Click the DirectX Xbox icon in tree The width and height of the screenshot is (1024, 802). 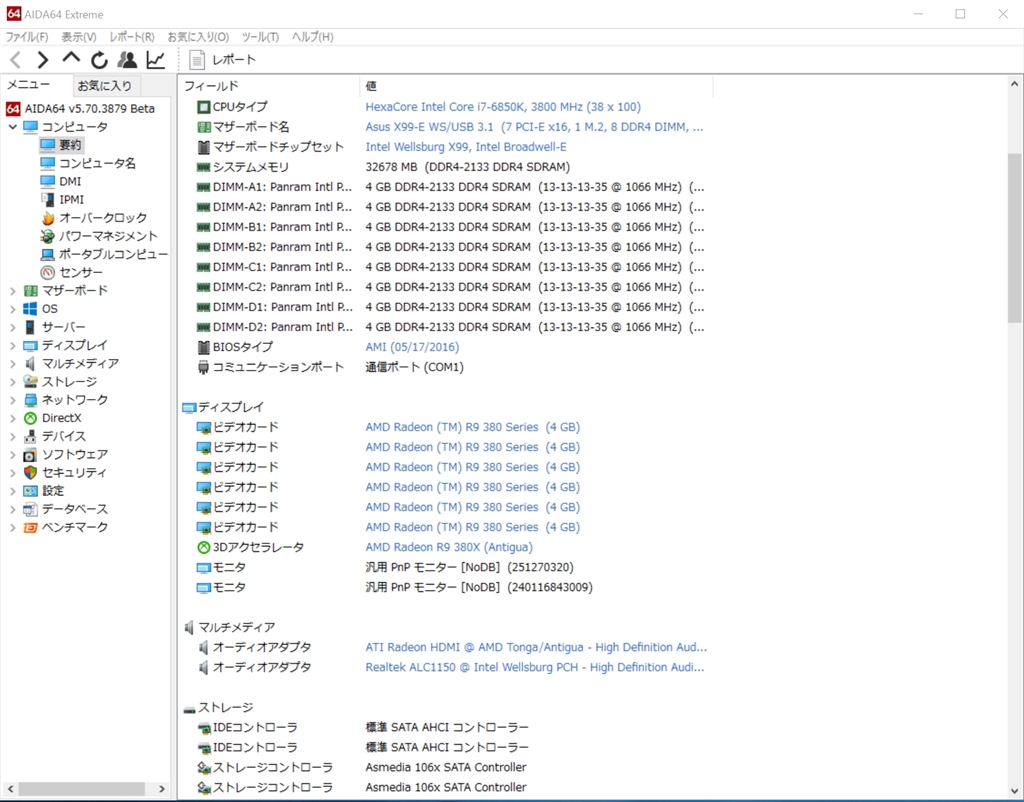(30, 418)
